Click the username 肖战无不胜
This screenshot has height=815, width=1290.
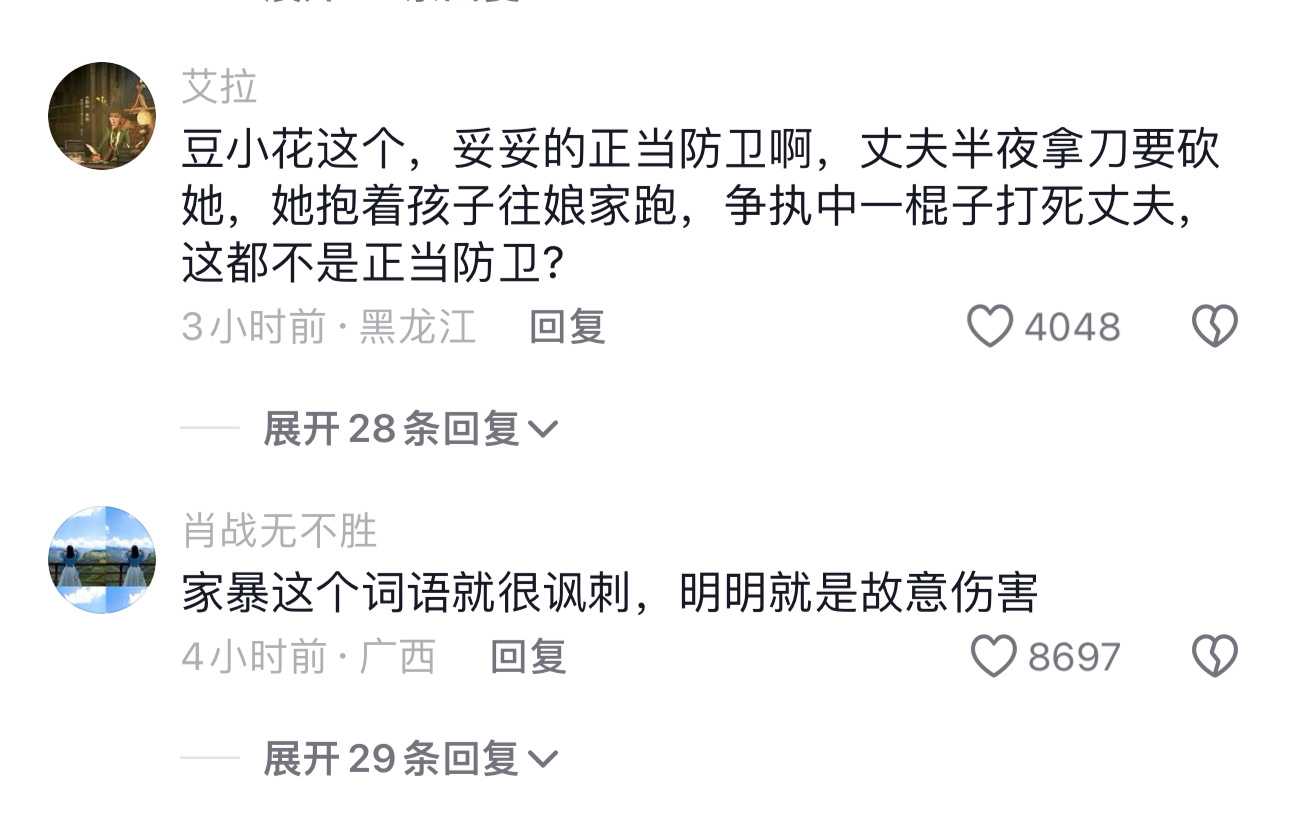point(280,531)
